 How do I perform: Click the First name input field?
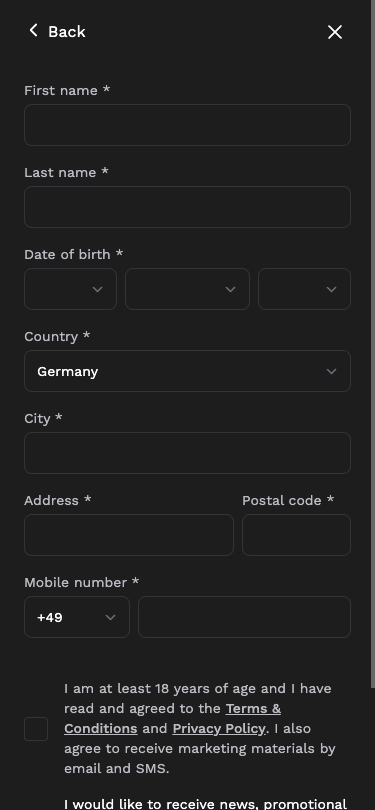pyautogui.click(x=188, y=125)
